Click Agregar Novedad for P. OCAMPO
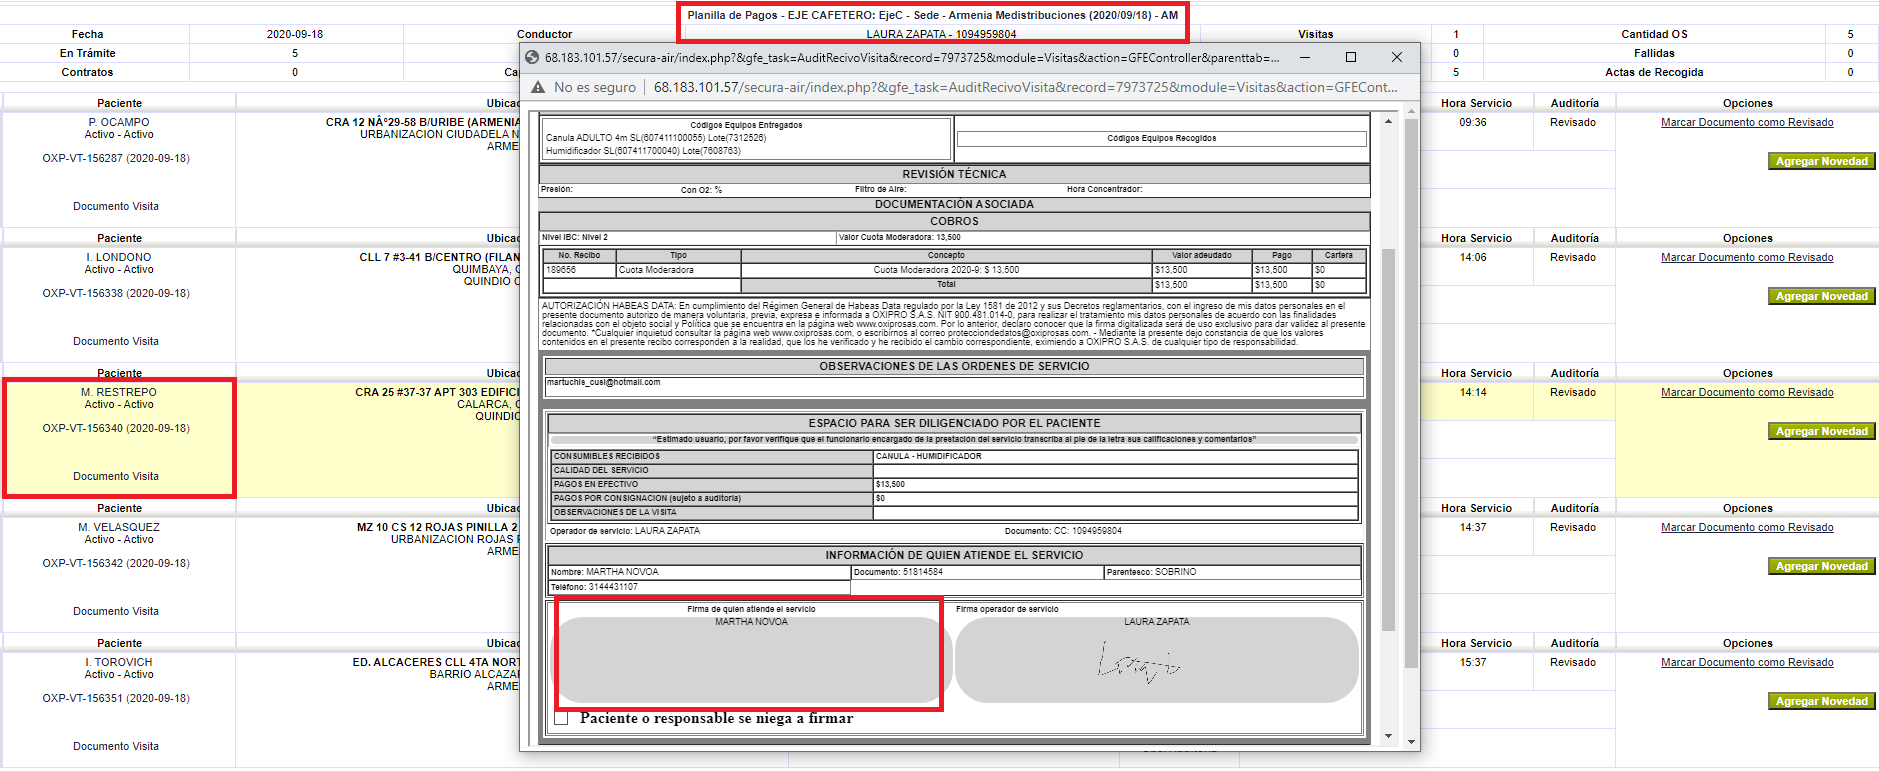The image size is (1879, 772). [x=1821, y=161]
